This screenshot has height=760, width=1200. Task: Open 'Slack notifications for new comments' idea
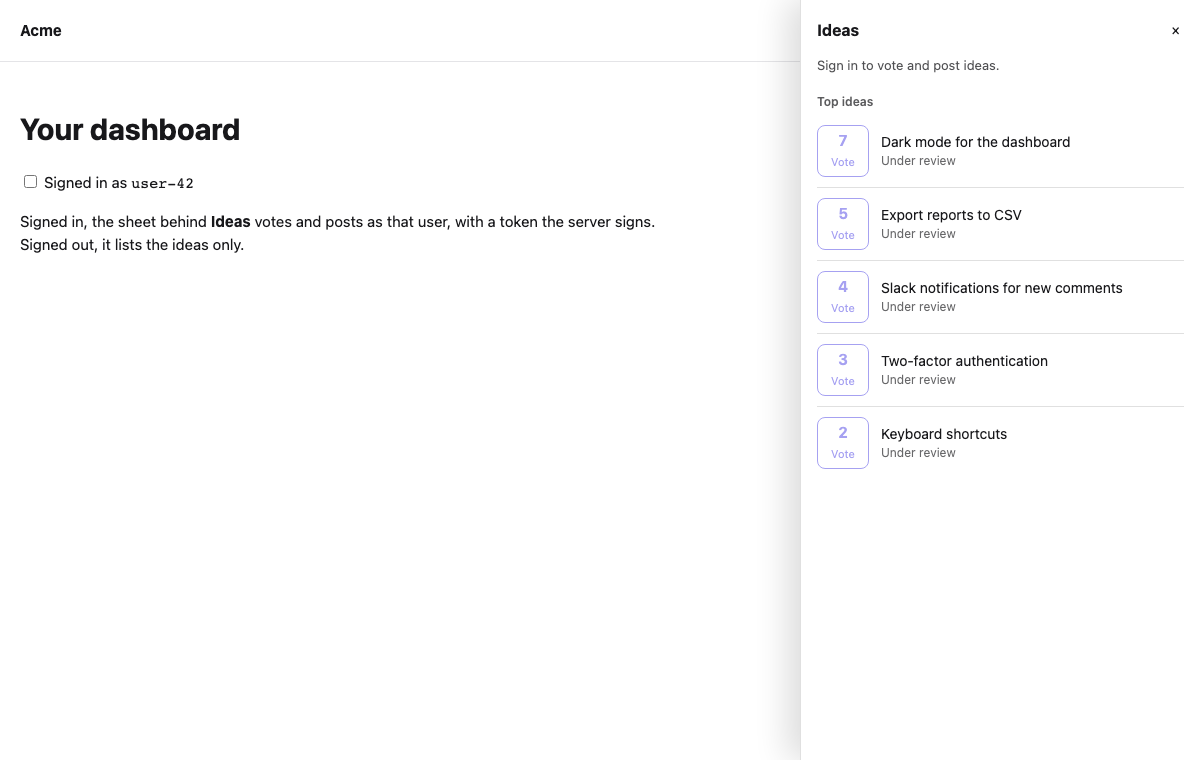click(1001, 288)
